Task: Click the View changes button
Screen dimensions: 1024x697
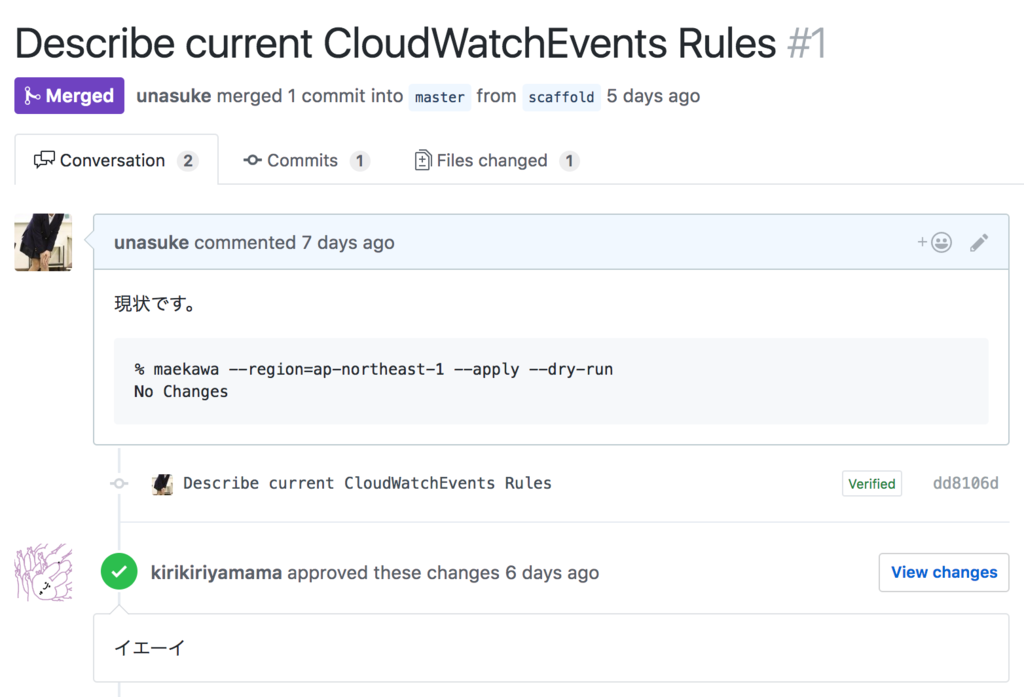Action: click(944, 572)
